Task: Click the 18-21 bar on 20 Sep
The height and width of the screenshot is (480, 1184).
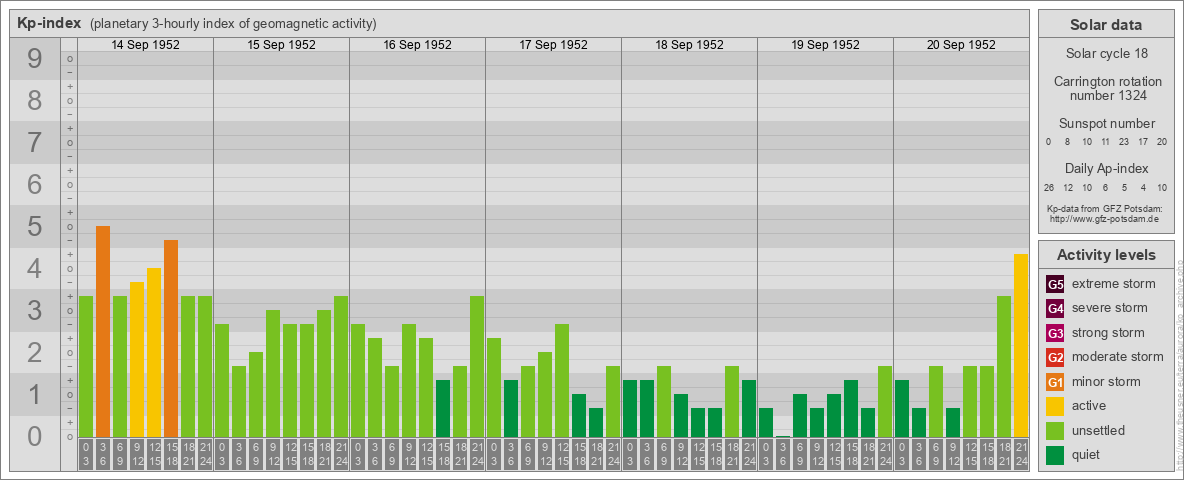Action: [x=1004, y=367]
